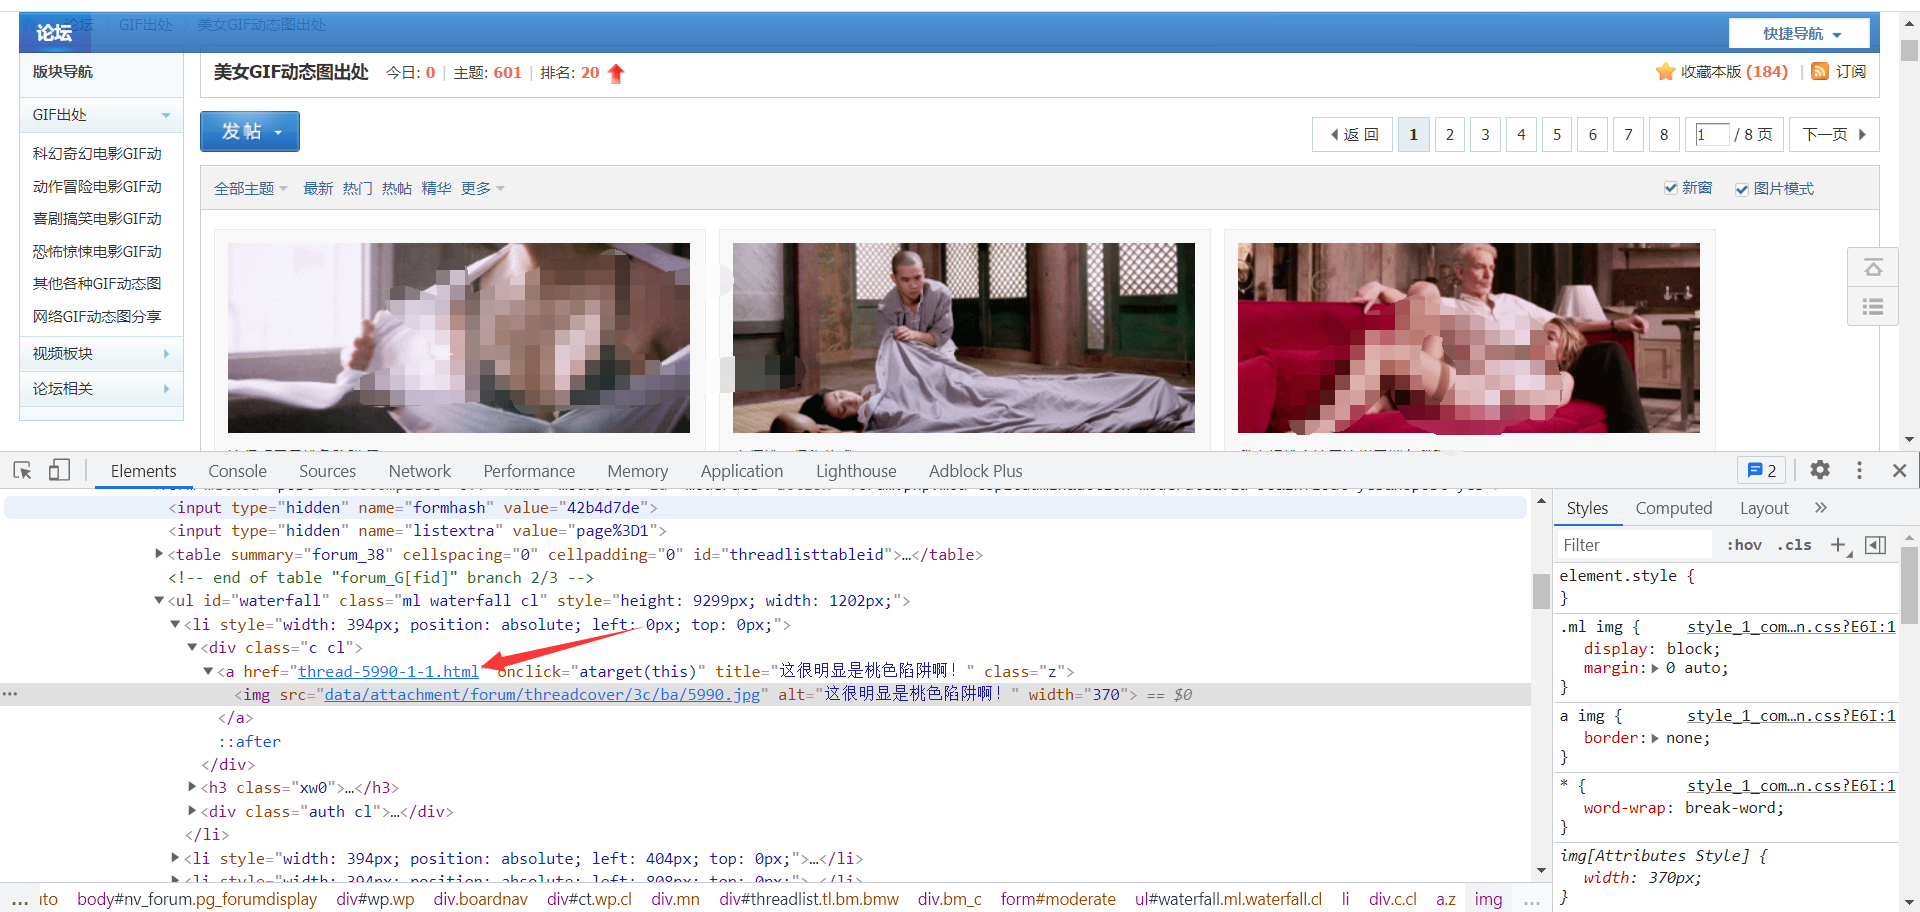Switch to the Lighthouse tab
This screenshot has width=1920, height=912.
point(856,471)
